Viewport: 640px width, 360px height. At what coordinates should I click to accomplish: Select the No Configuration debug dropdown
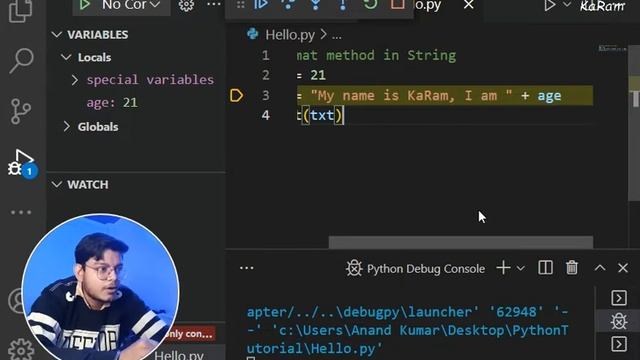(131, 5)
